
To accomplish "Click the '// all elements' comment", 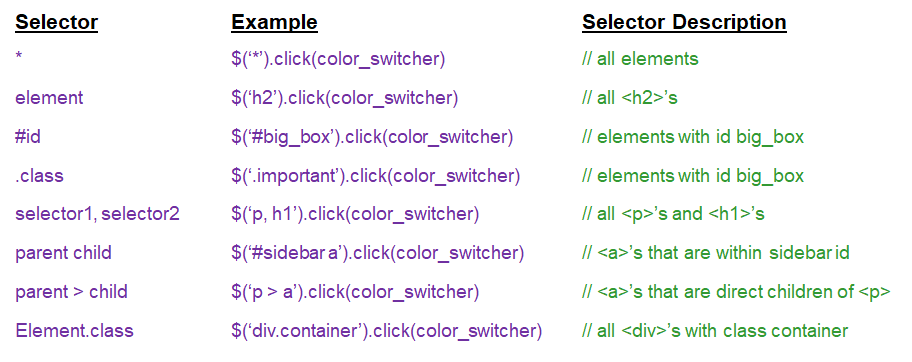I will [x=640, y=59].
